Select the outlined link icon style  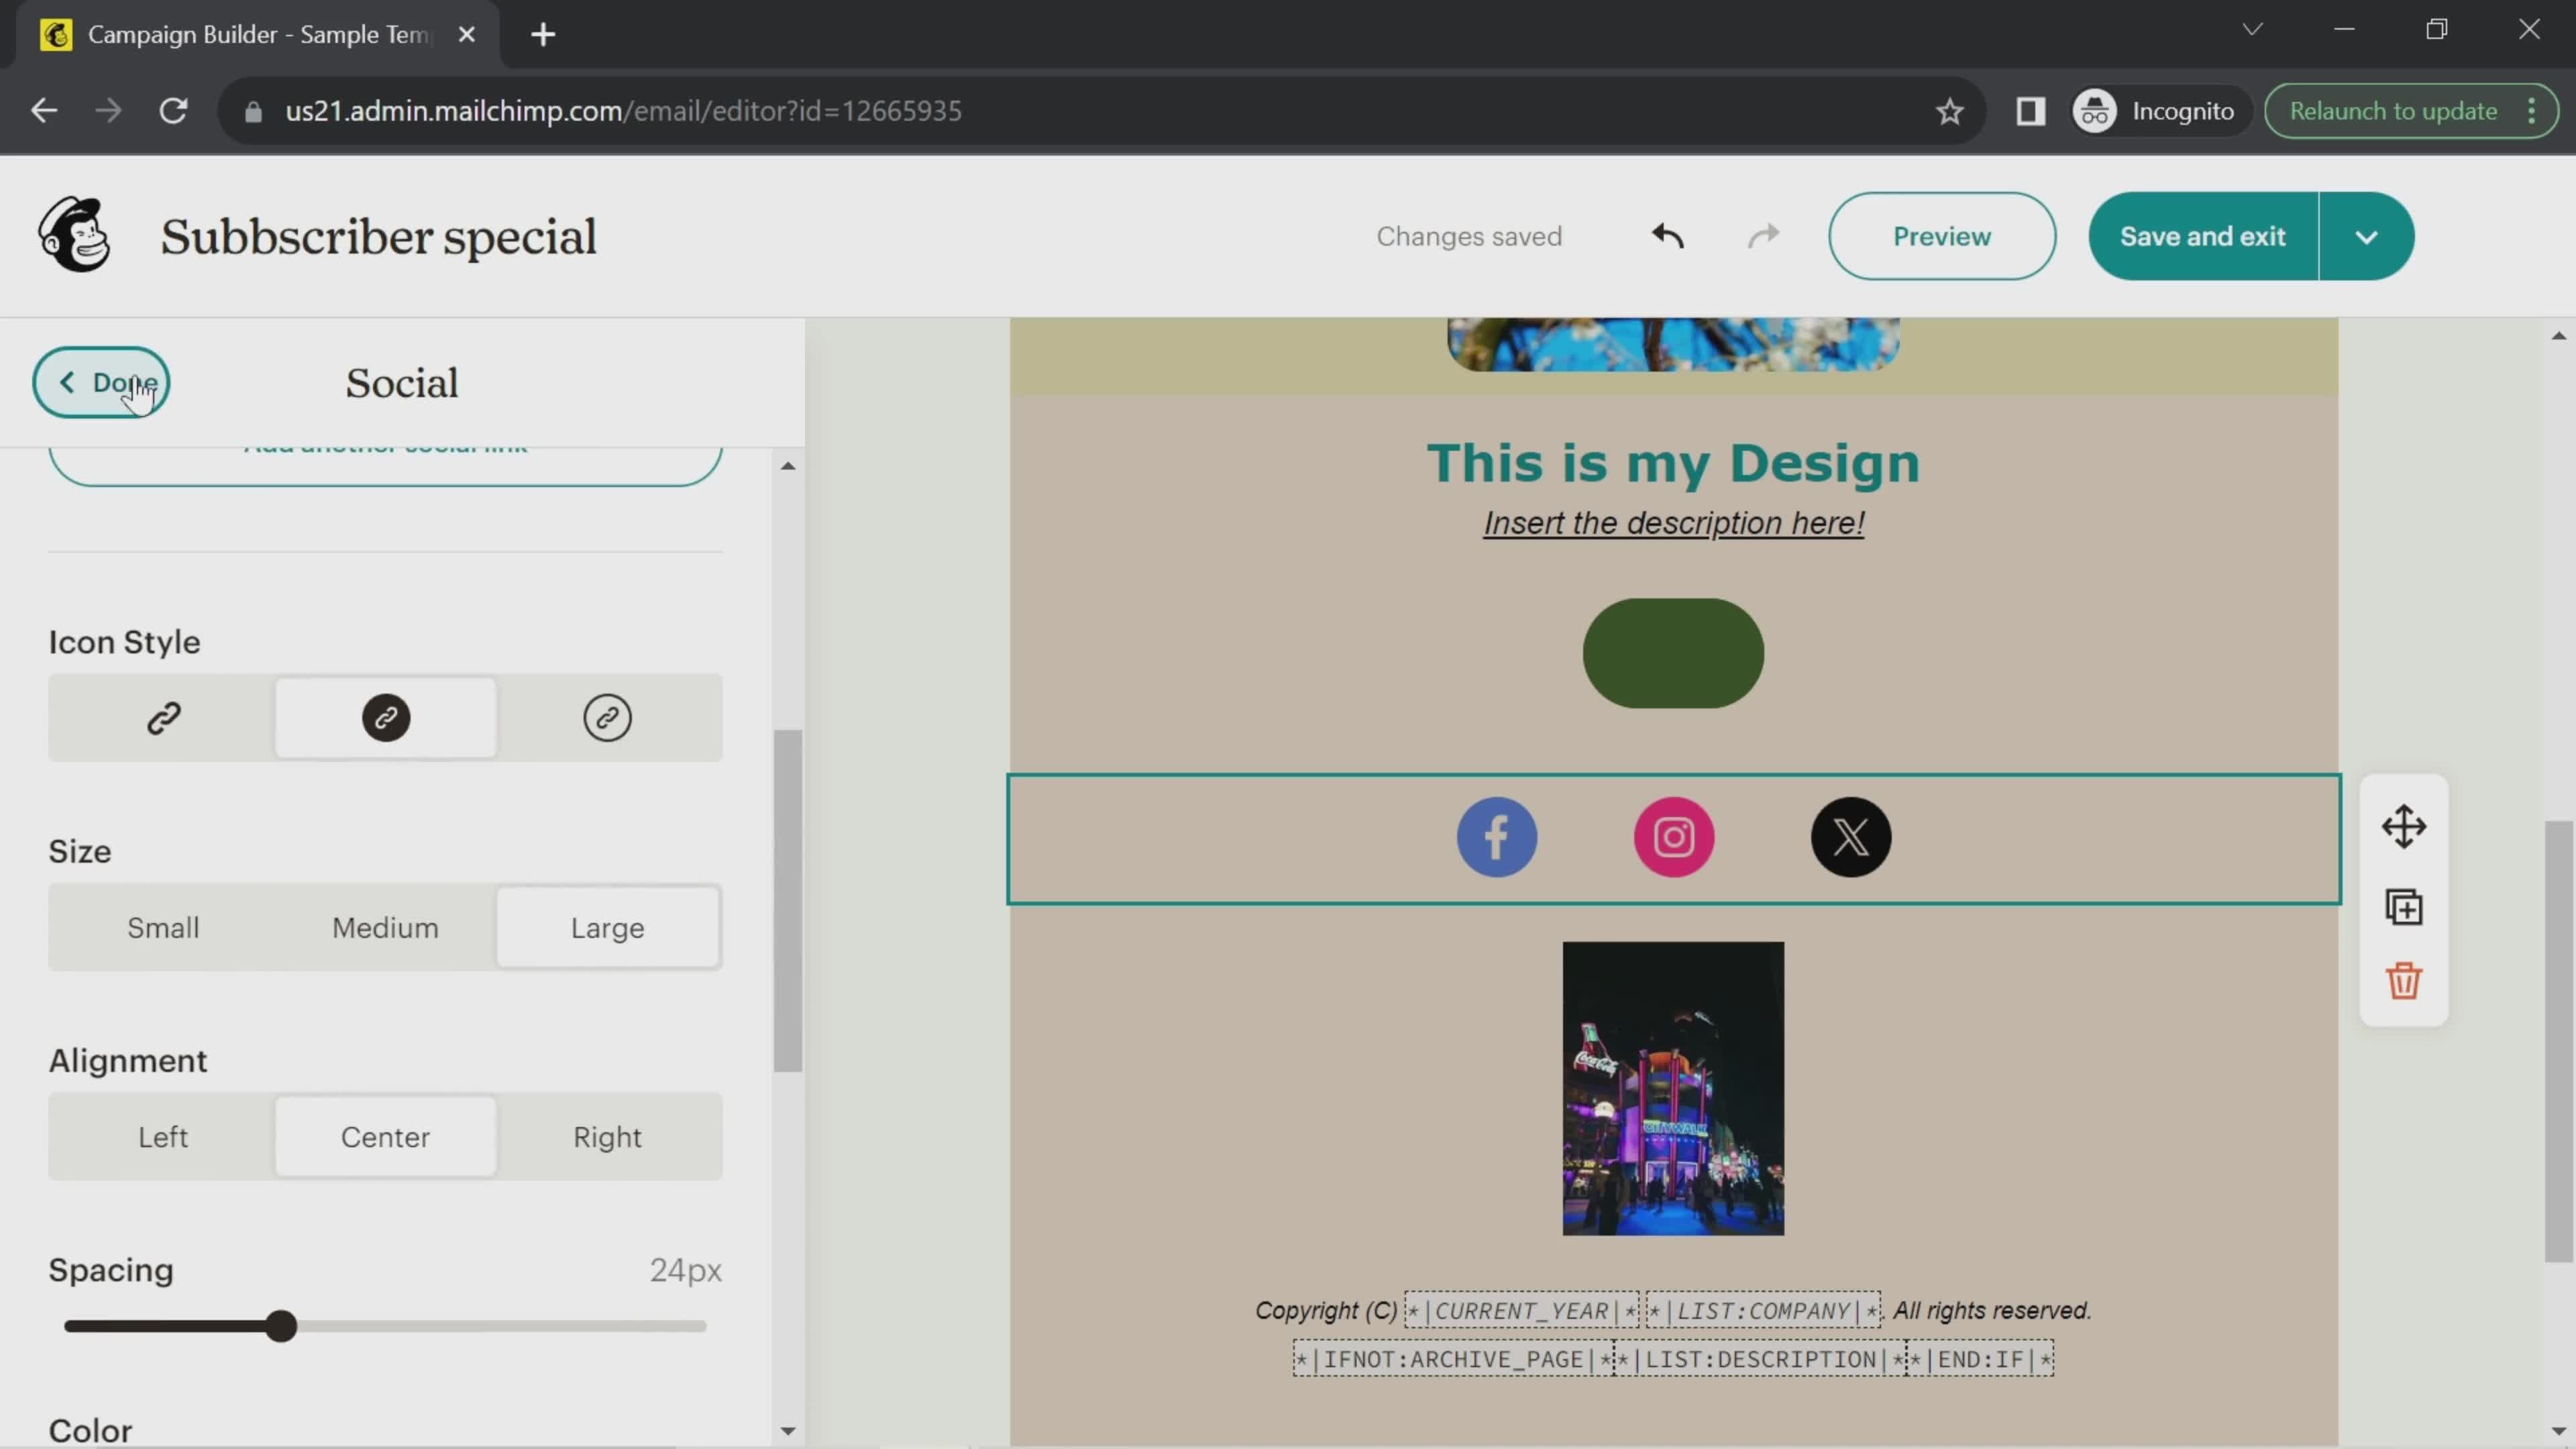(x=607, y=716)
